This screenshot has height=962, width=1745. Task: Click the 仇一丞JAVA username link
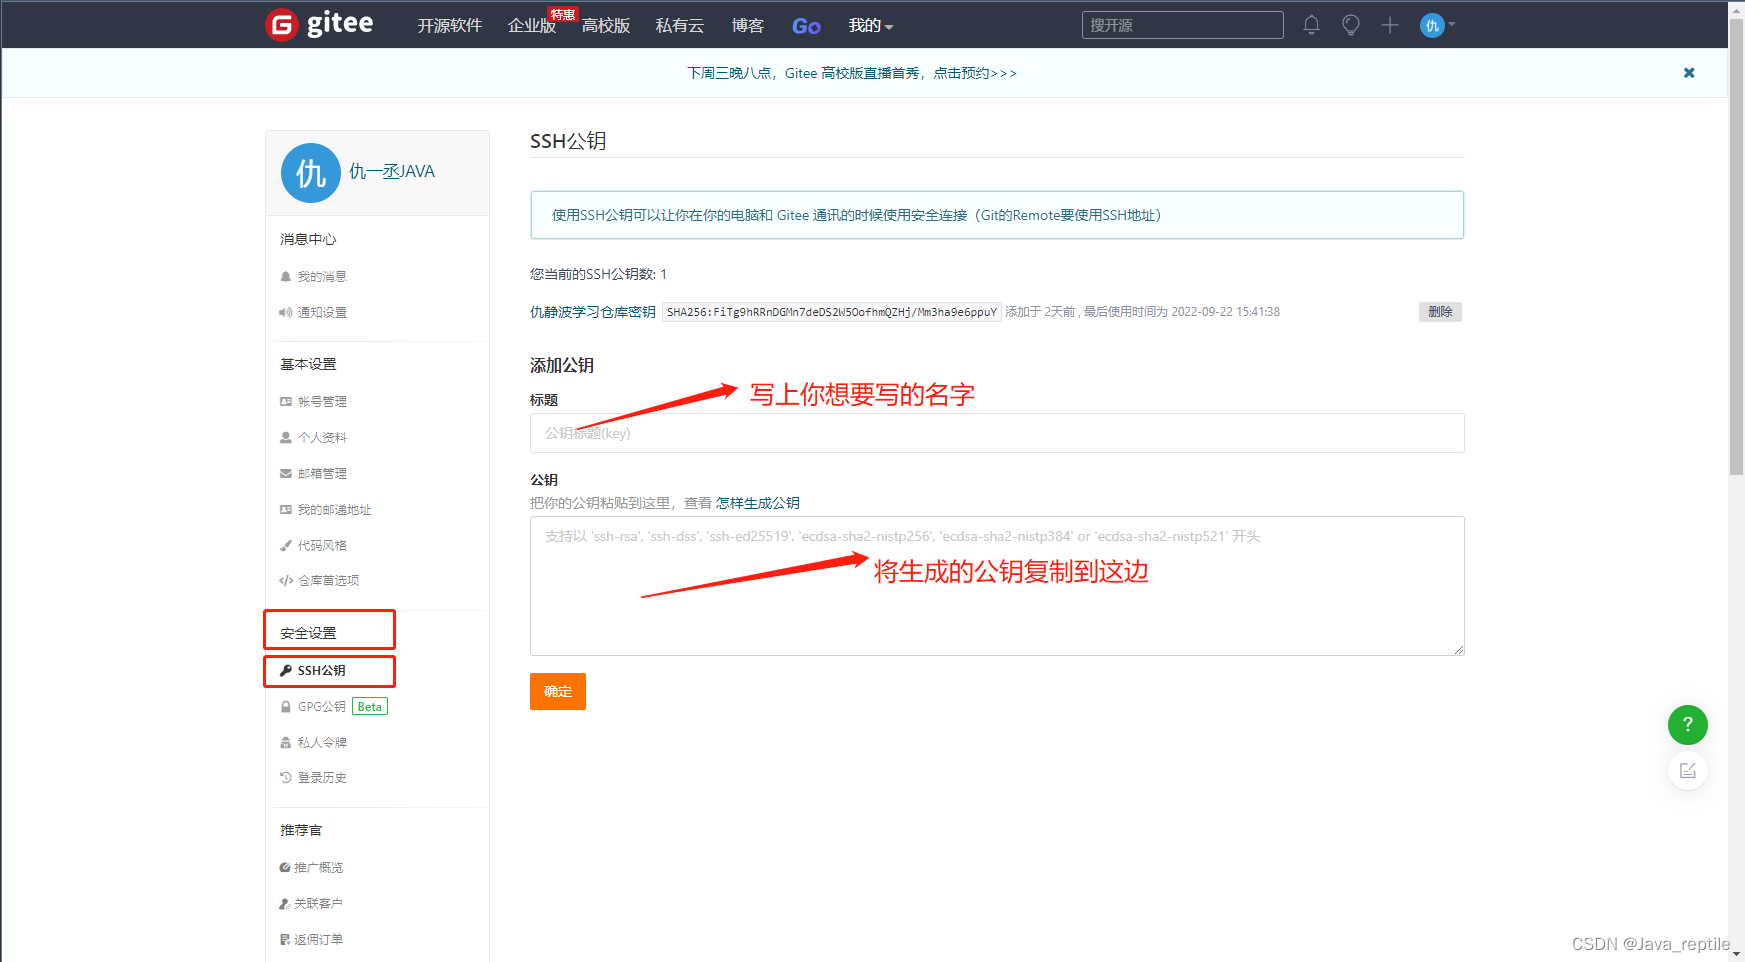392,172
